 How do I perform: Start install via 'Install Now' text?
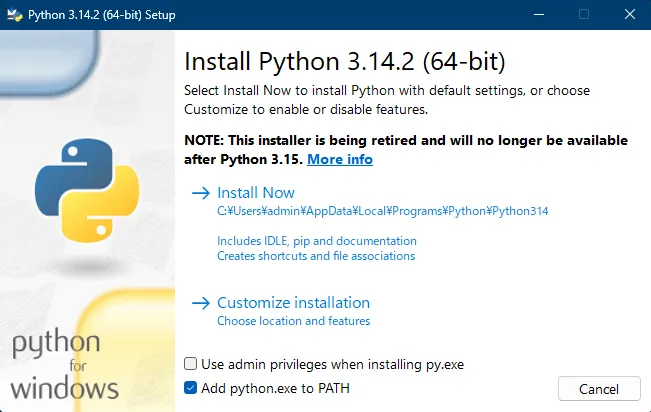(256, 193)
